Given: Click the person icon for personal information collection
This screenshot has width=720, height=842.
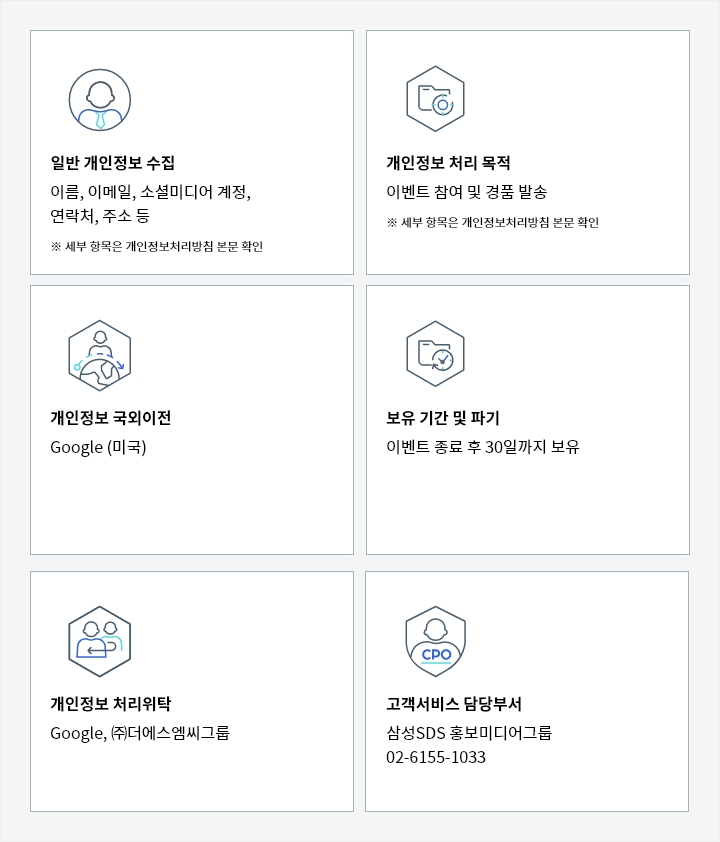Looking at the screenshot, I should coord(100,100).
